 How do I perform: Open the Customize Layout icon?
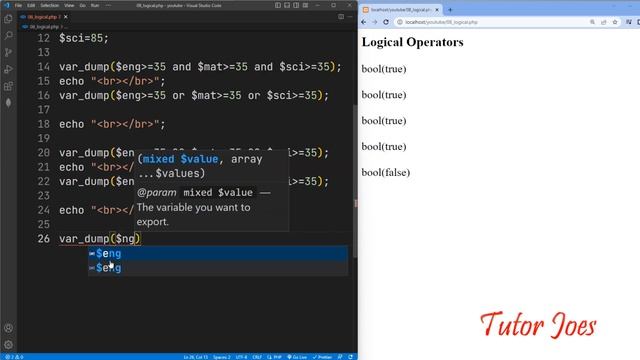(305, 5)
